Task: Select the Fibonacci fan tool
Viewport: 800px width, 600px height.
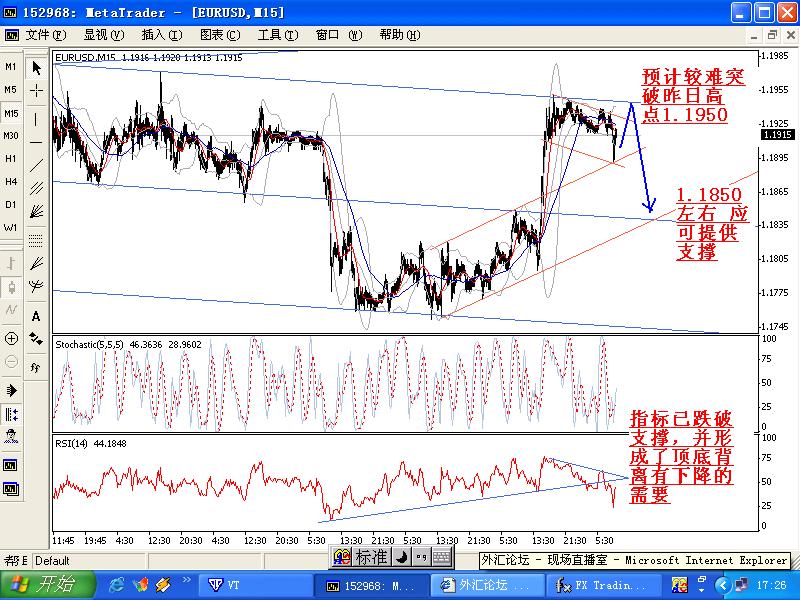Action: (x=36, y=263)
